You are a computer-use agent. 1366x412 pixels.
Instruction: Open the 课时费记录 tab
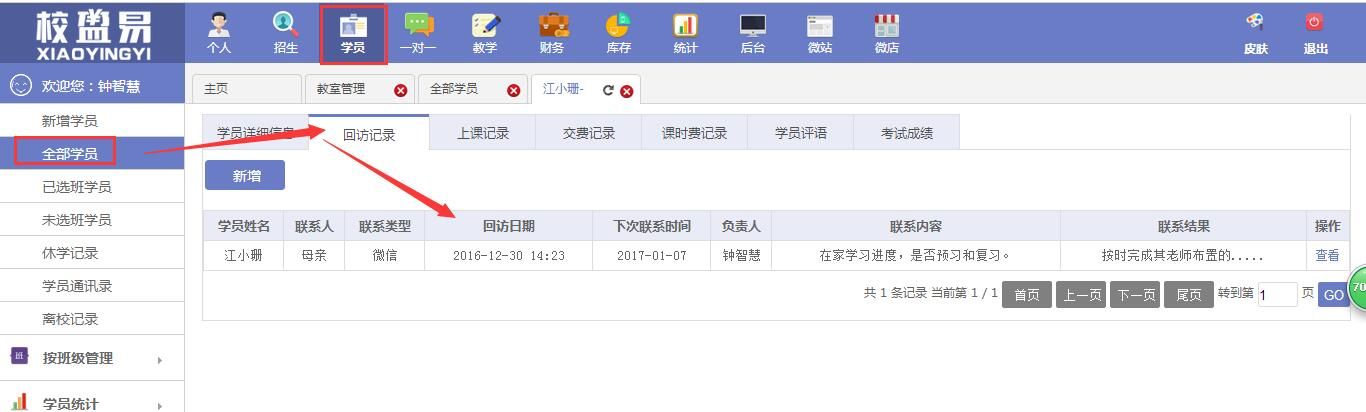[x=695, y=133]
